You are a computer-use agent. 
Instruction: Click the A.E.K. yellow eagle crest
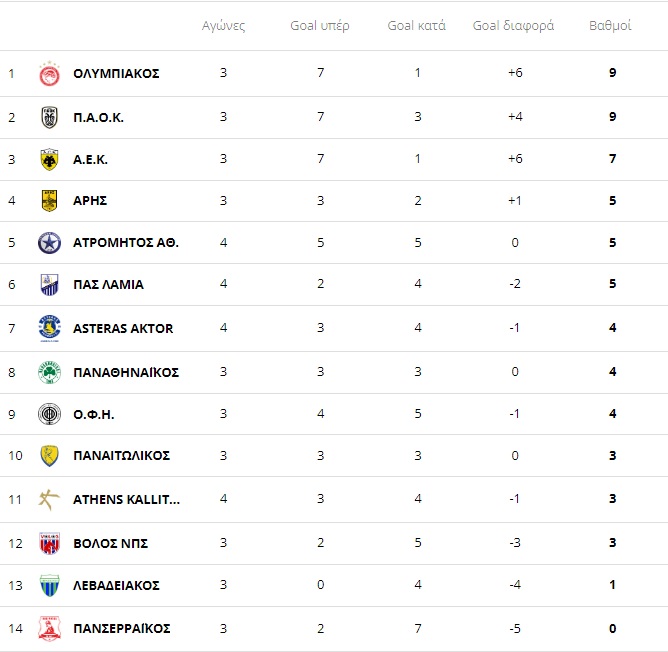[x=49, y=159]
